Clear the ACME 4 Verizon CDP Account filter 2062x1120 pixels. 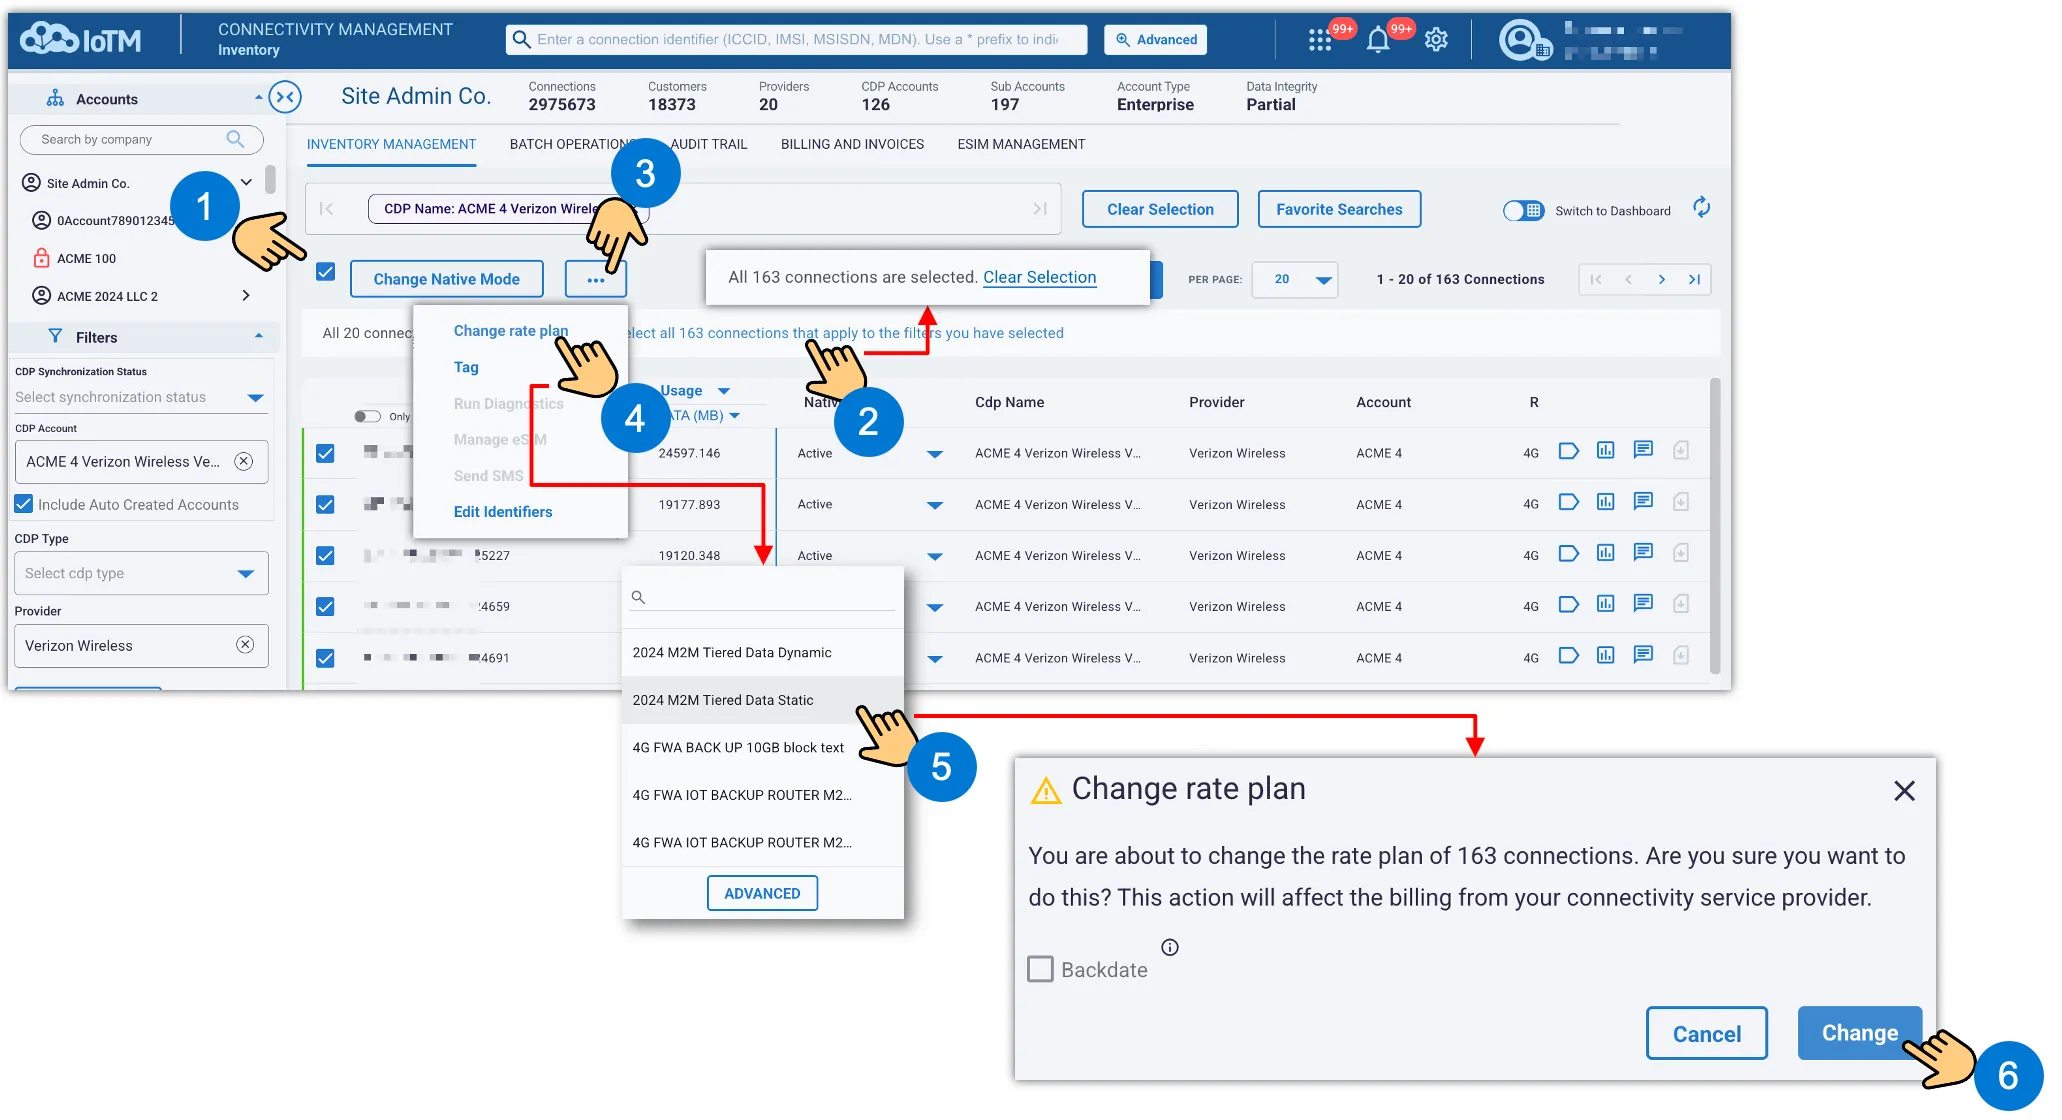[243, 461]
